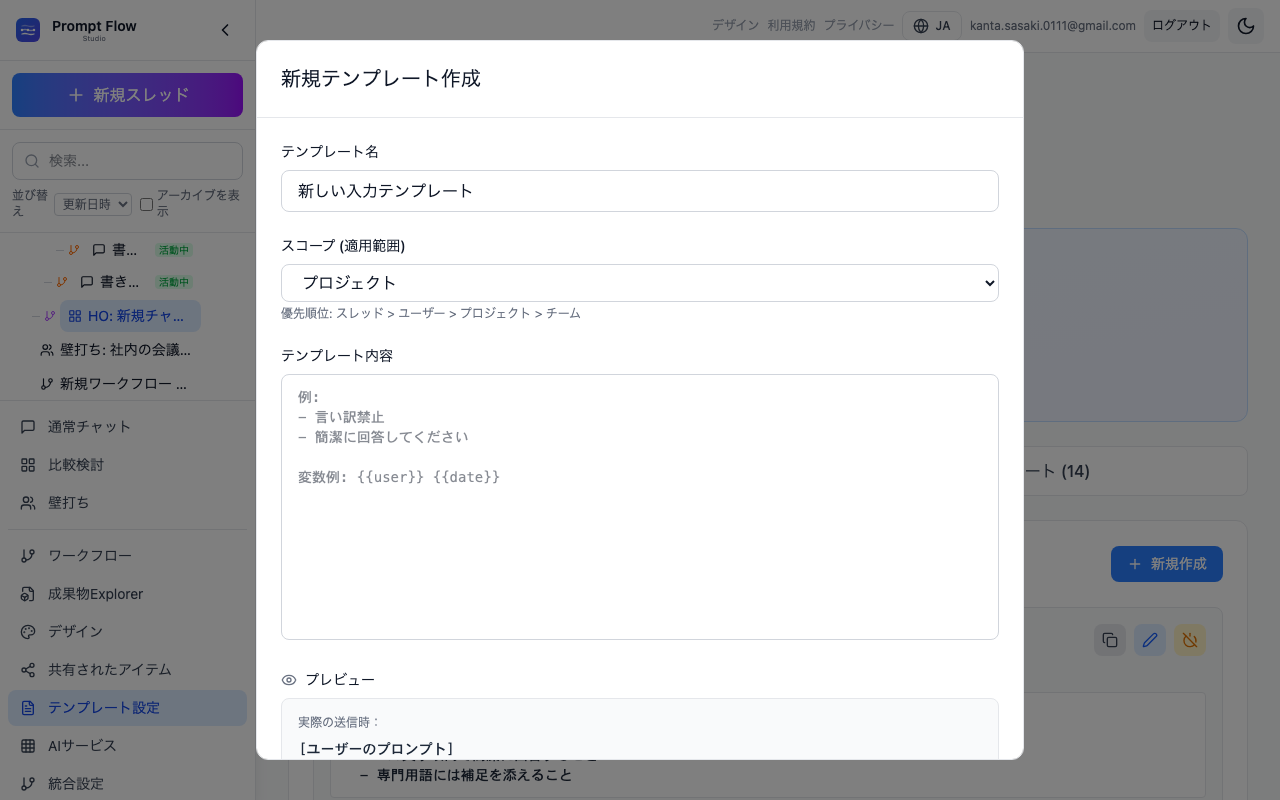Click the 新規作成 button behind the dialog
1280x800 pixels.
coord(1167,564)
